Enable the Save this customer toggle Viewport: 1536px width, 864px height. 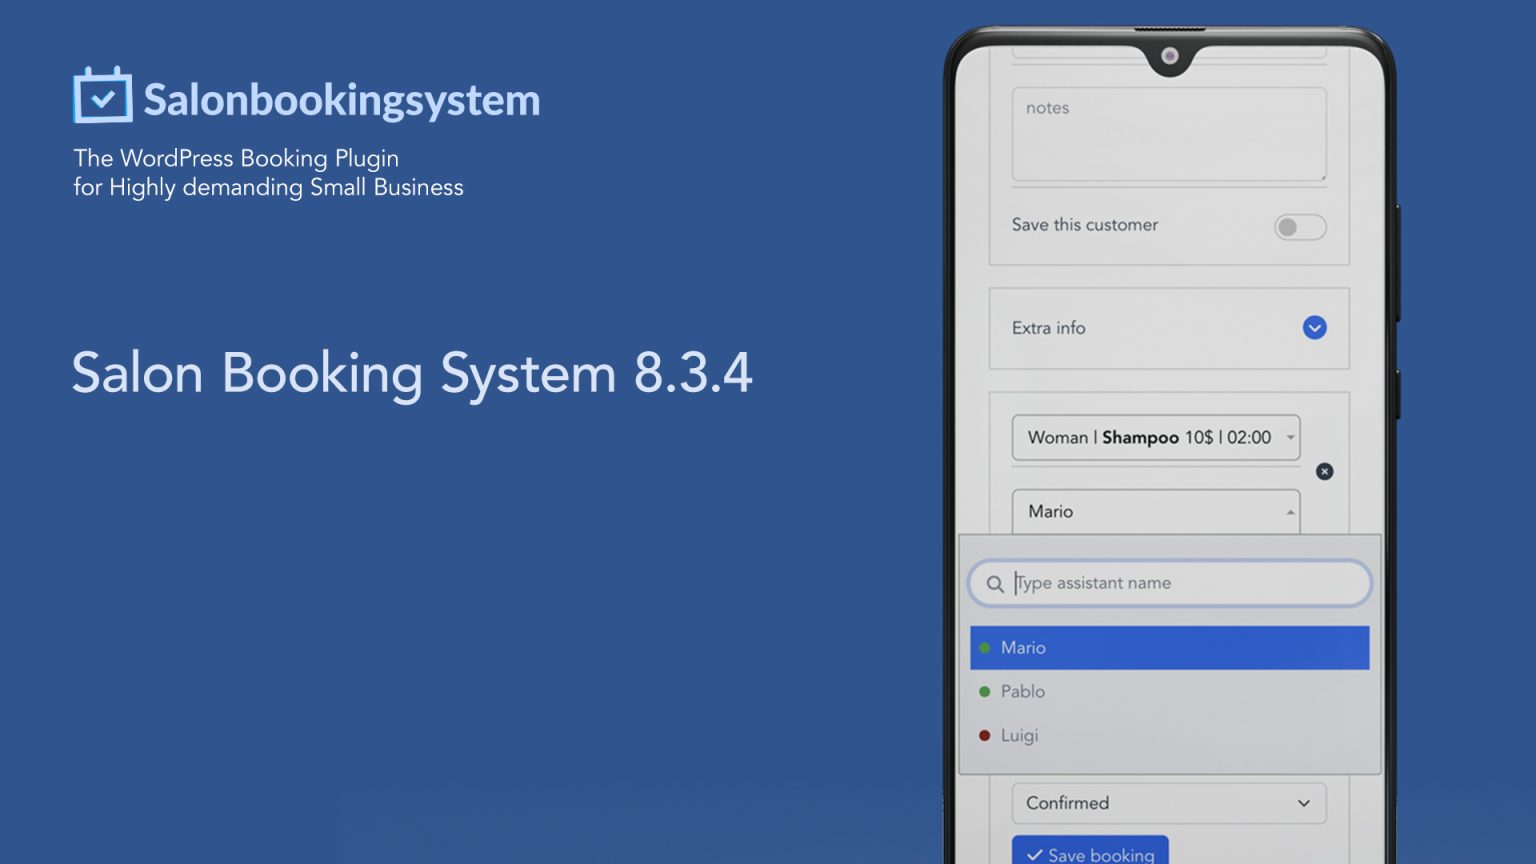pyautogui.click(x=1299, y=228)
